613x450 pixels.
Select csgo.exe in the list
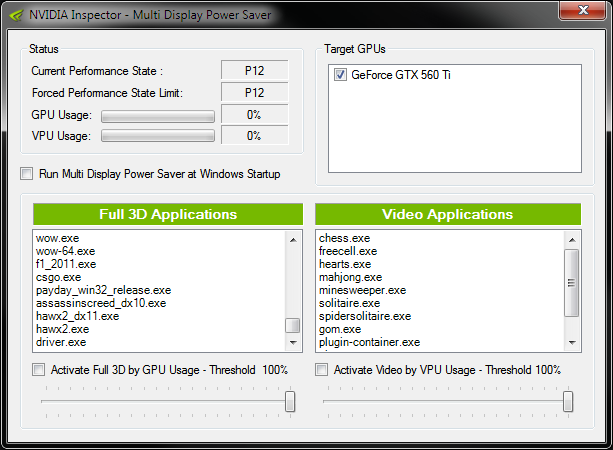pos(59,277)
